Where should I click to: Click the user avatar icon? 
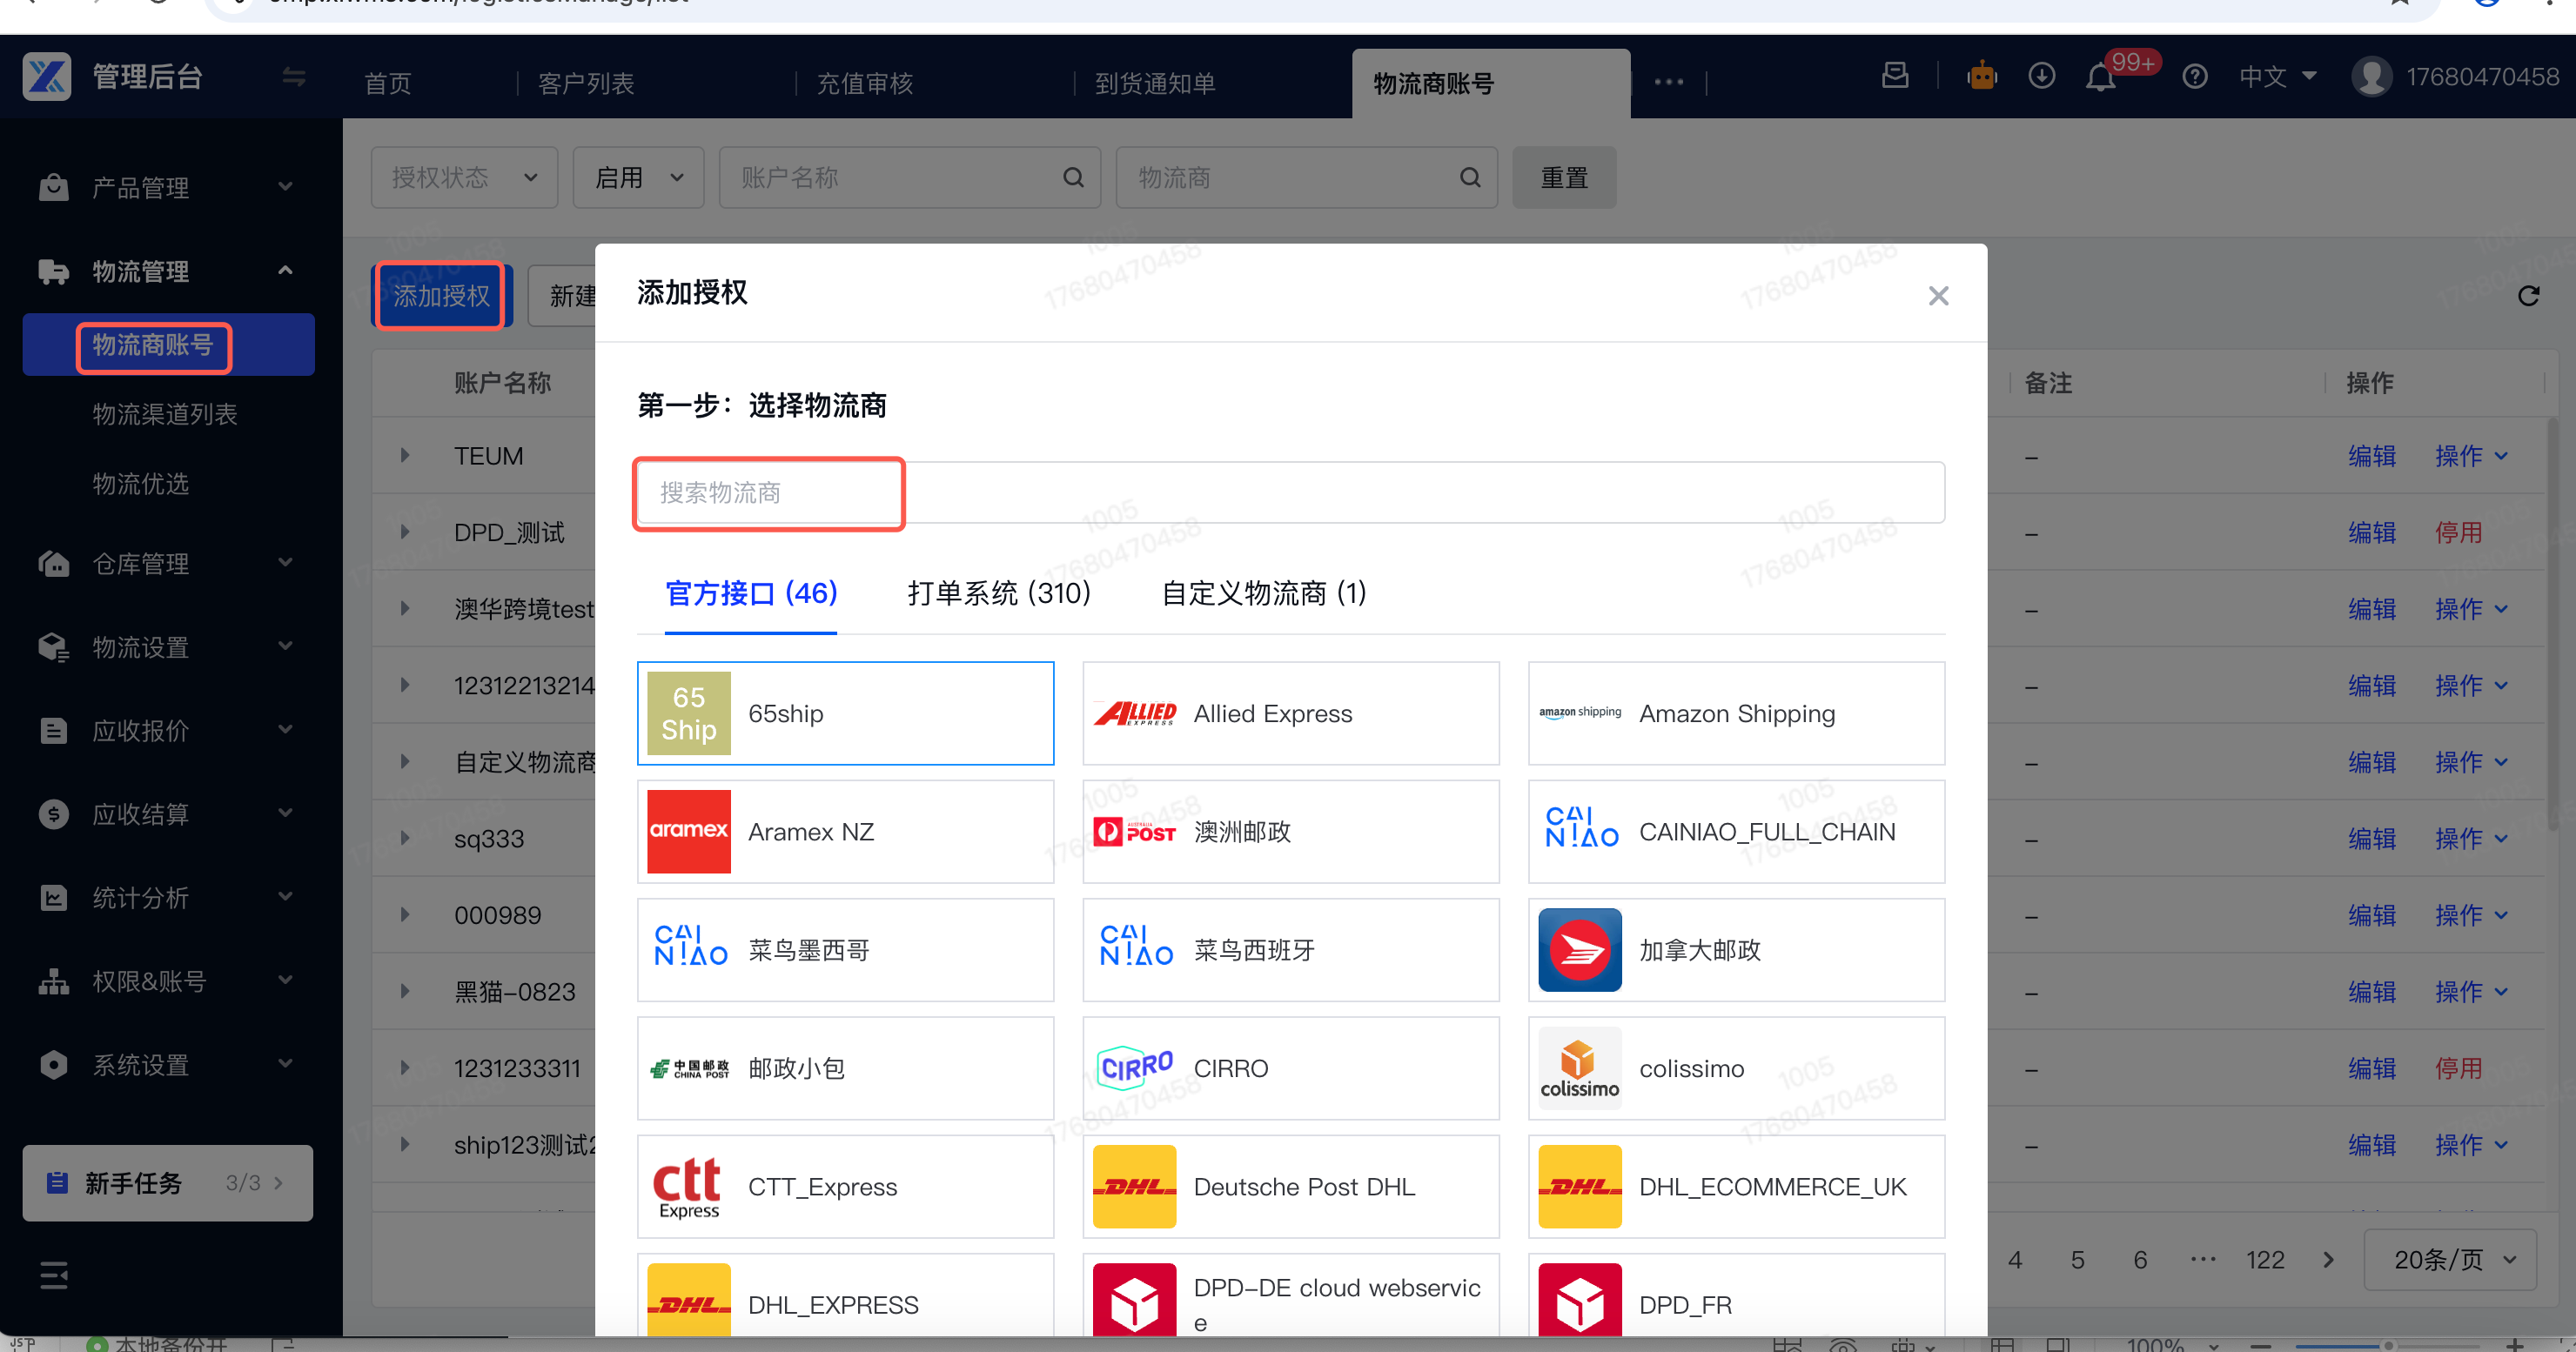pyautogui.click(x=2372, y=77)
